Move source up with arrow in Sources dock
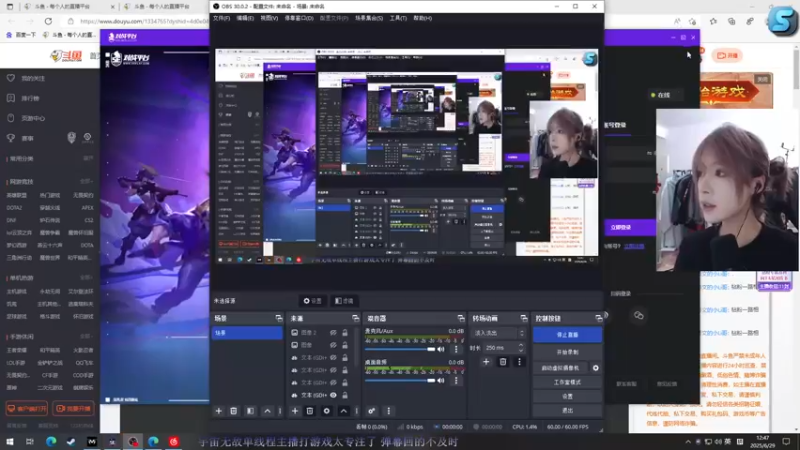800x450 pixels. (x=344, y=411)
